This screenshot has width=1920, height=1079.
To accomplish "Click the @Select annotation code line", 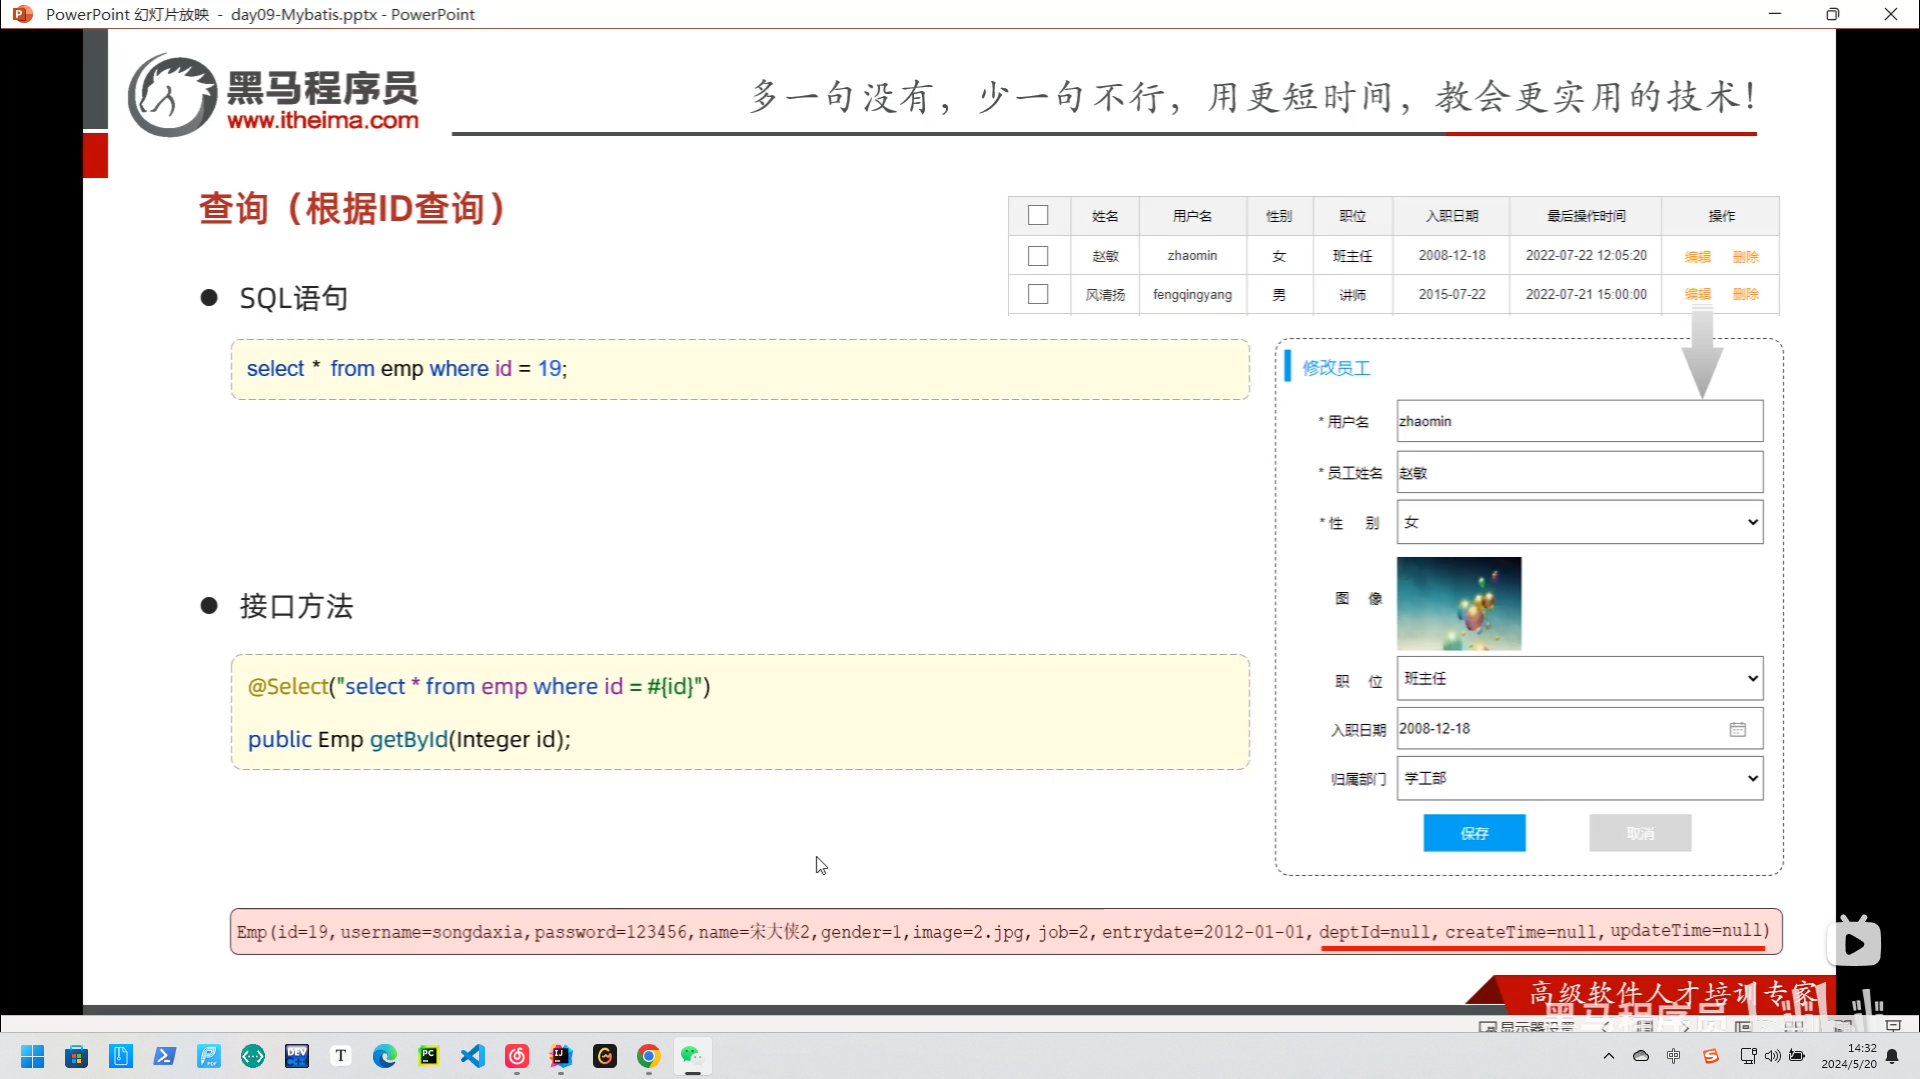I will pos(479,686).
